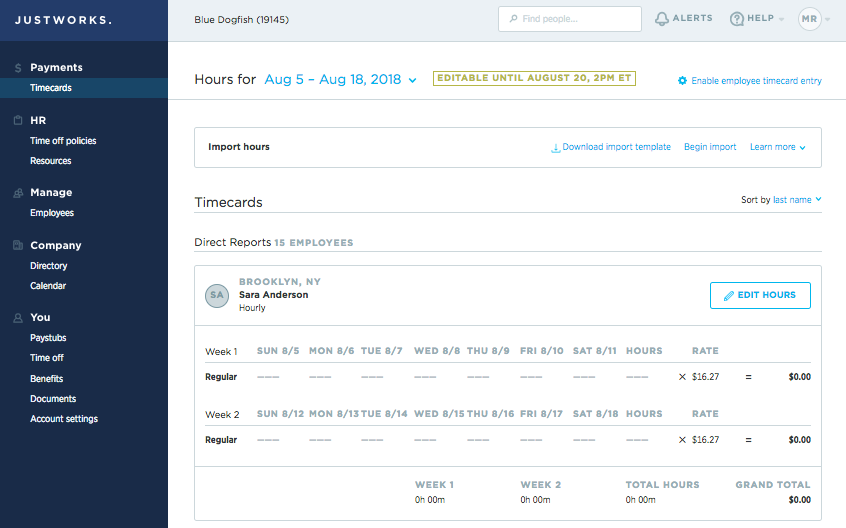View your Paystubs
Viewport: 846px width, 528px height.
[x=48, y=338]
